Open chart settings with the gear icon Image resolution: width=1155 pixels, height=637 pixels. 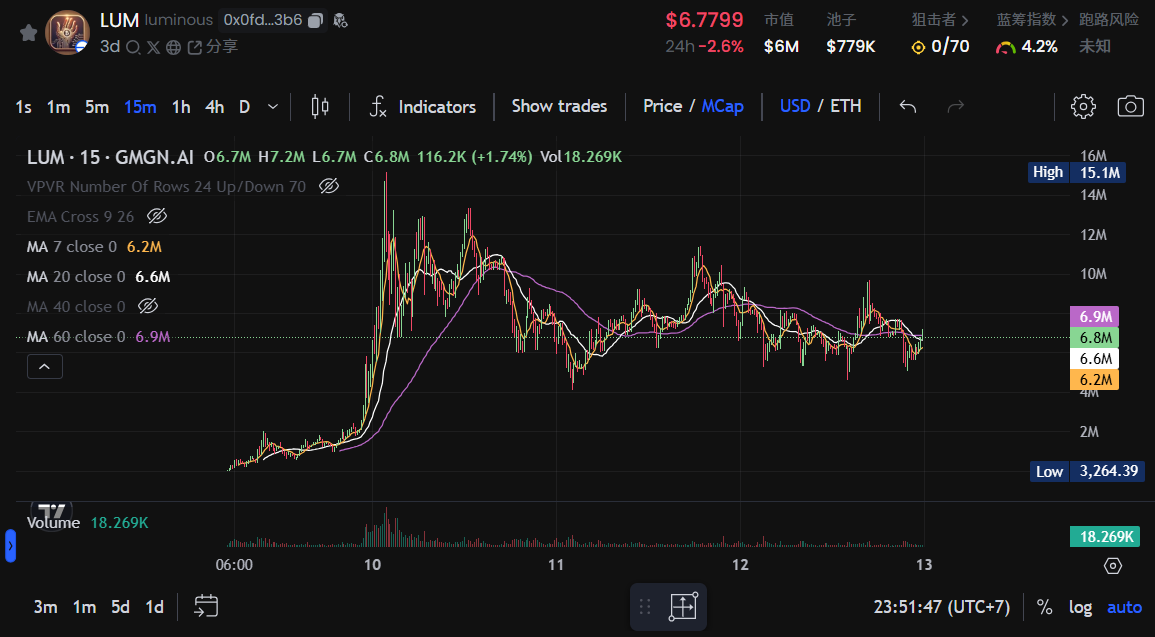coord(1083,105)
